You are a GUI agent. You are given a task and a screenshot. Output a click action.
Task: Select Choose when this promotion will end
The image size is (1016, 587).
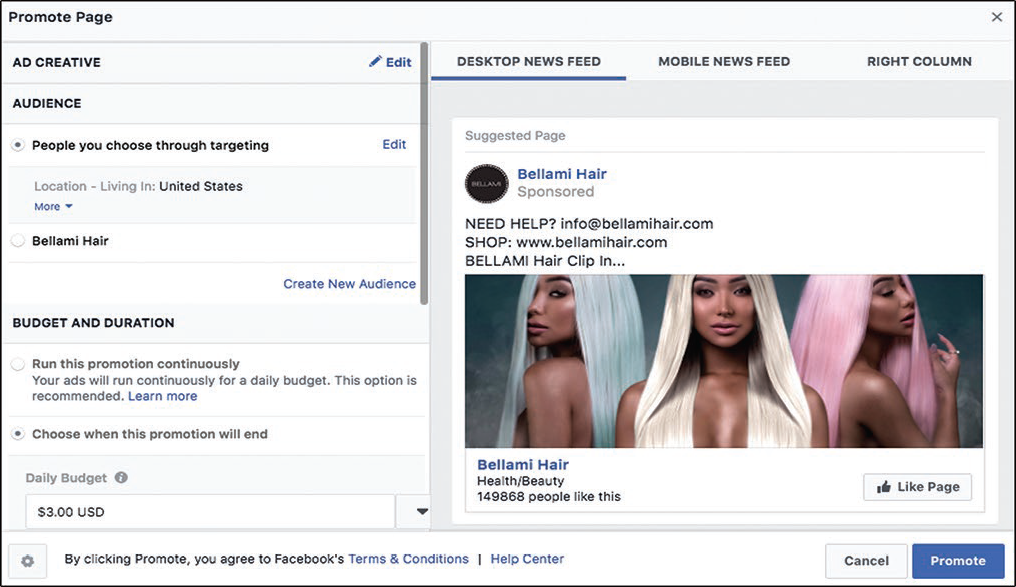18,434
